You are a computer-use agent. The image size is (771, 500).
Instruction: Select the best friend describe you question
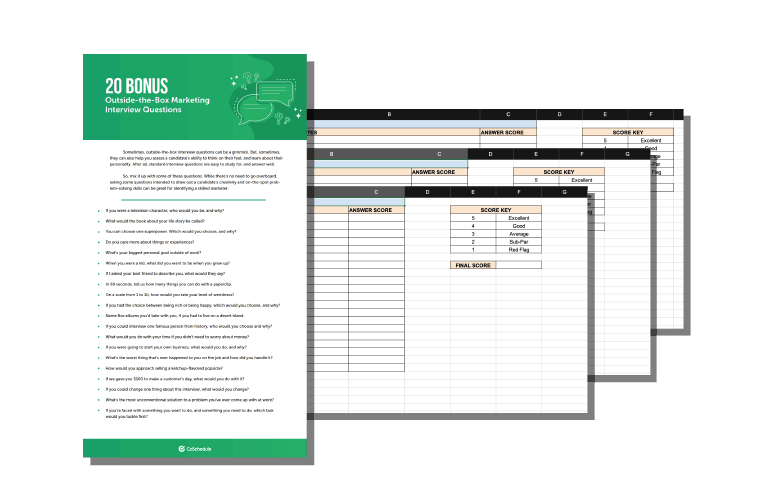165,274
